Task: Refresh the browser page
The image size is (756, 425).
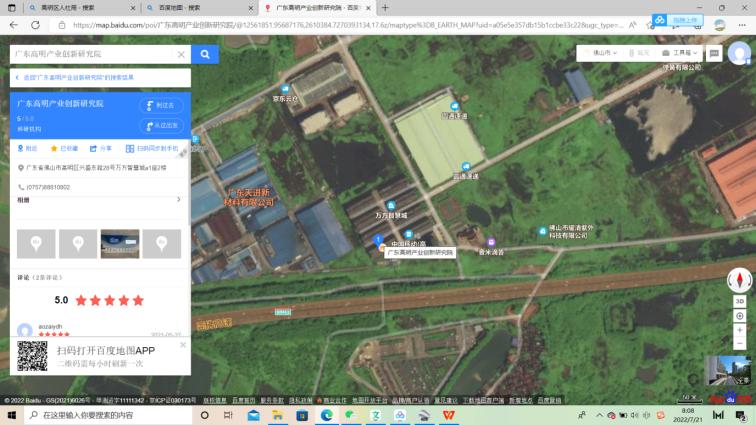Action: (x=35, y=25)
